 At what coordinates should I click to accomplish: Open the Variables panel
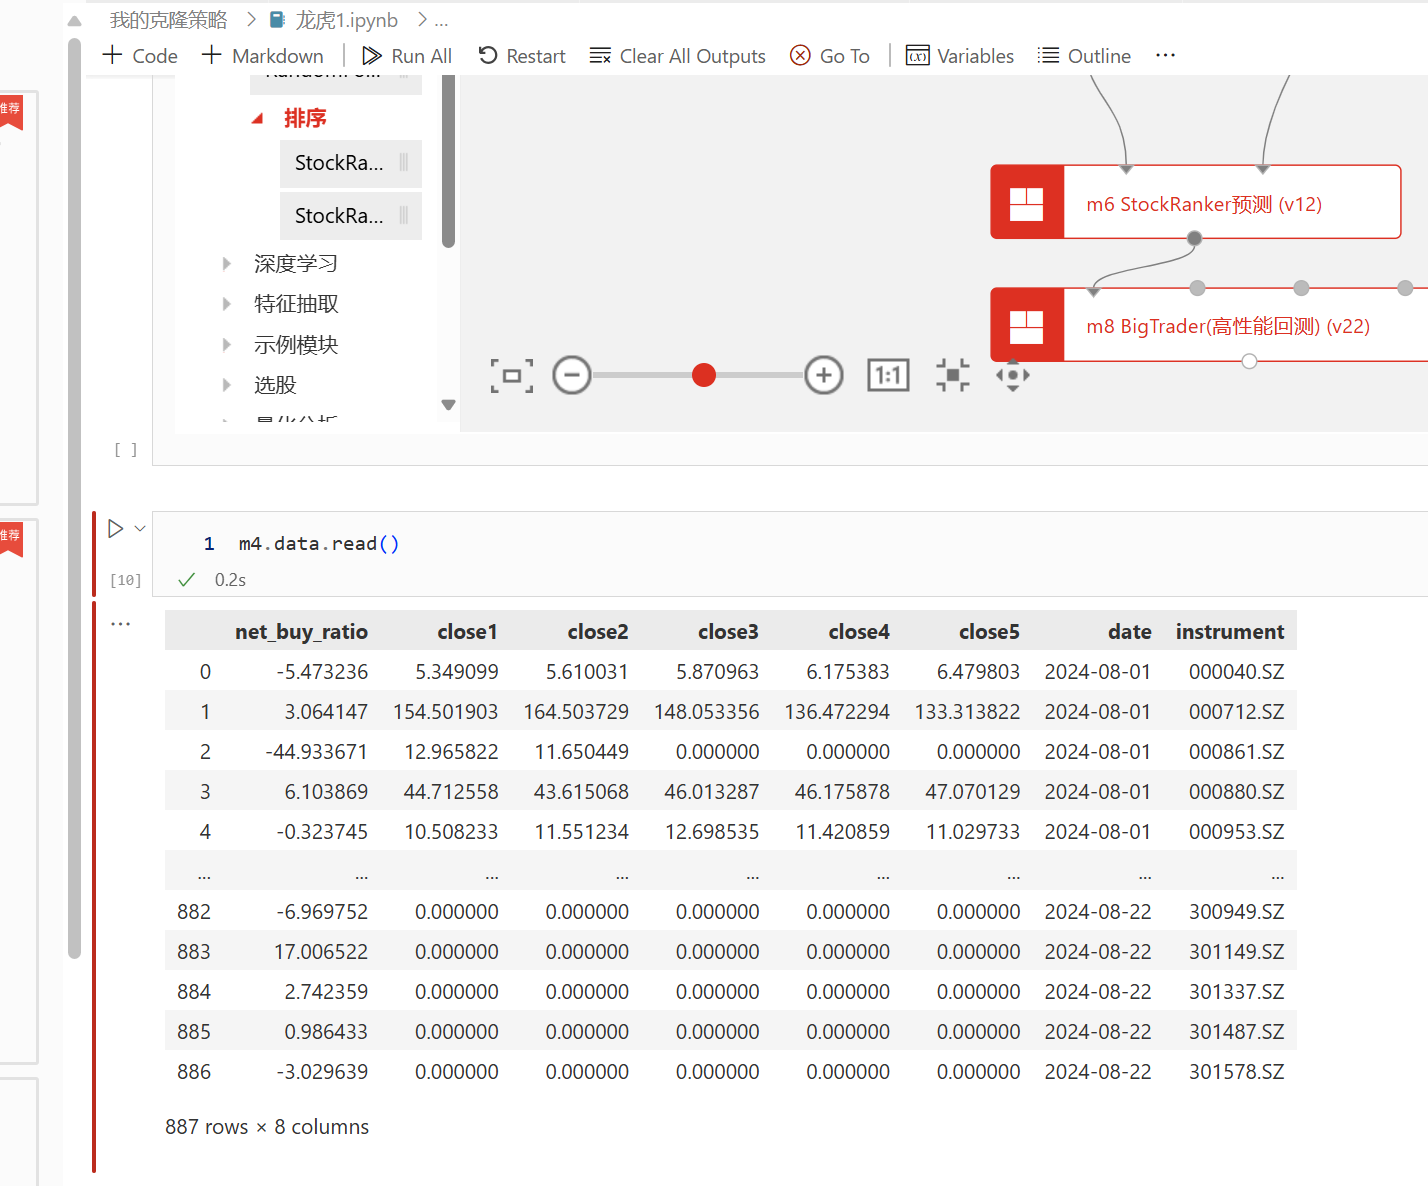[960, 56]
